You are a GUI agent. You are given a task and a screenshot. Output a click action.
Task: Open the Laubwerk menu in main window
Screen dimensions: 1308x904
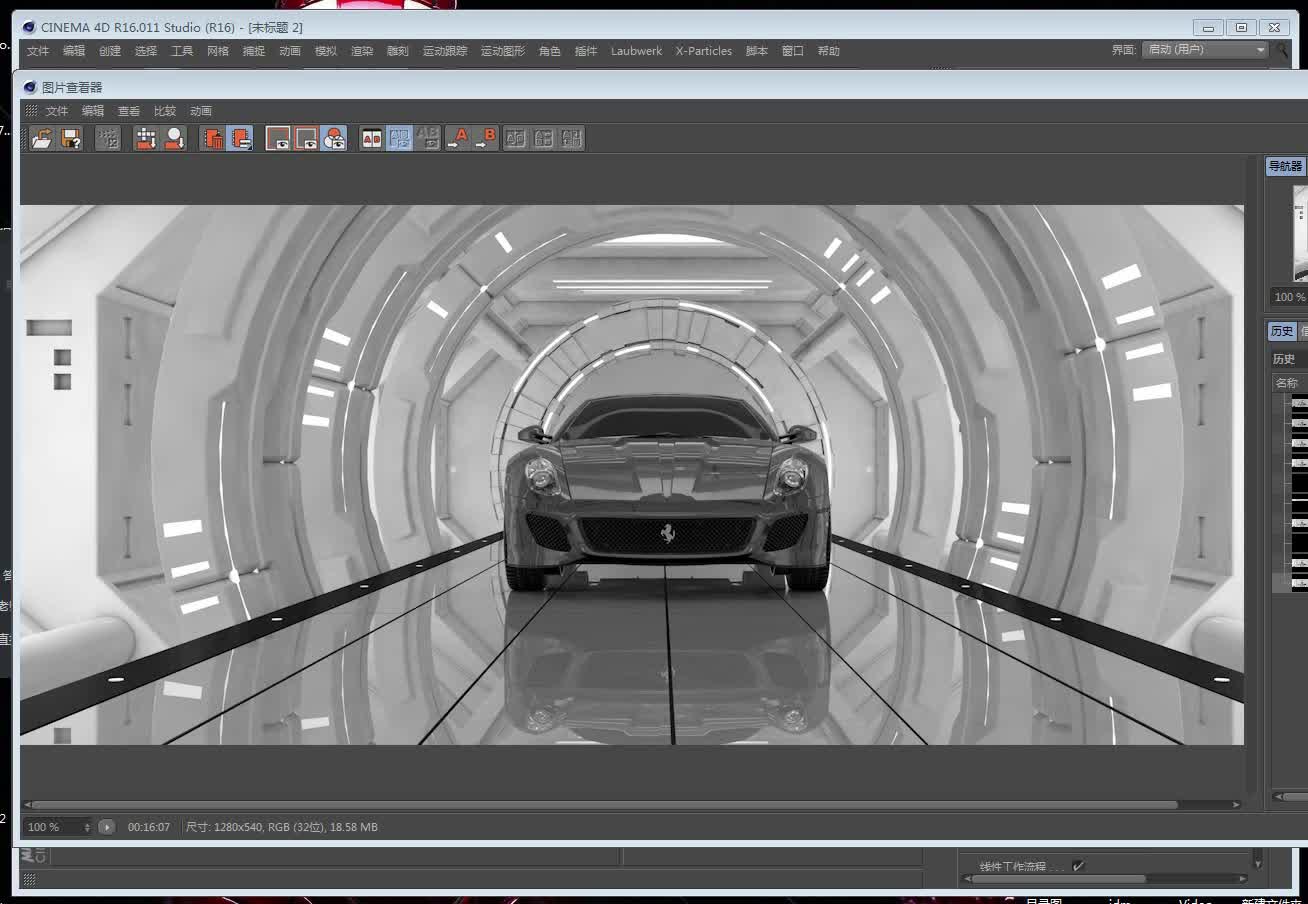pyautogui.click(x=637, y=51)
